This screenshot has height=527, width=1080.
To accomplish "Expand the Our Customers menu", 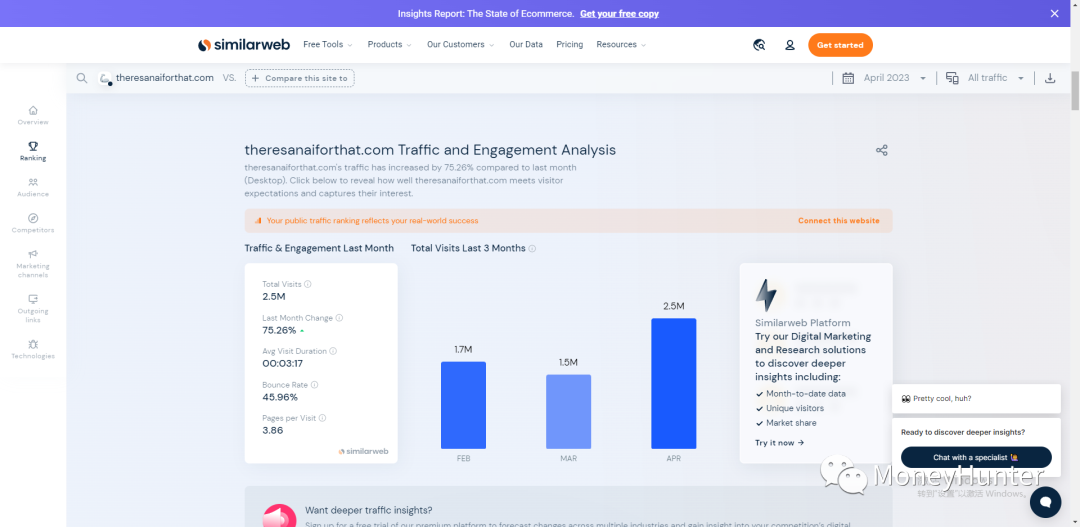I will click(x=461, y=45).
